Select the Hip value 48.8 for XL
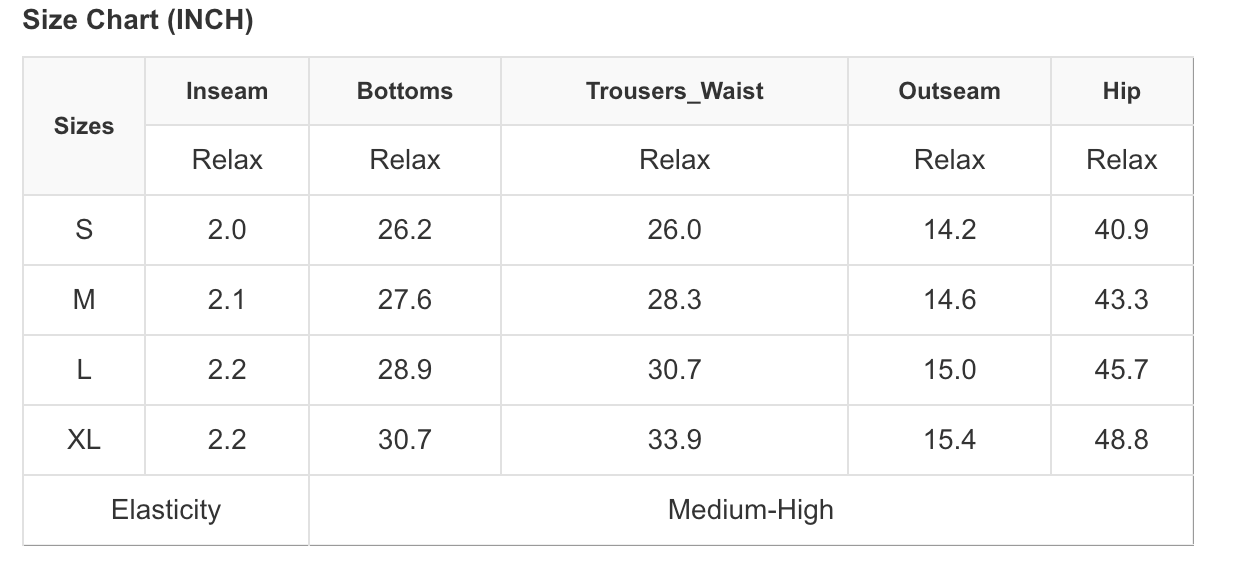 pyautogui.click(x=1121, y=440)
